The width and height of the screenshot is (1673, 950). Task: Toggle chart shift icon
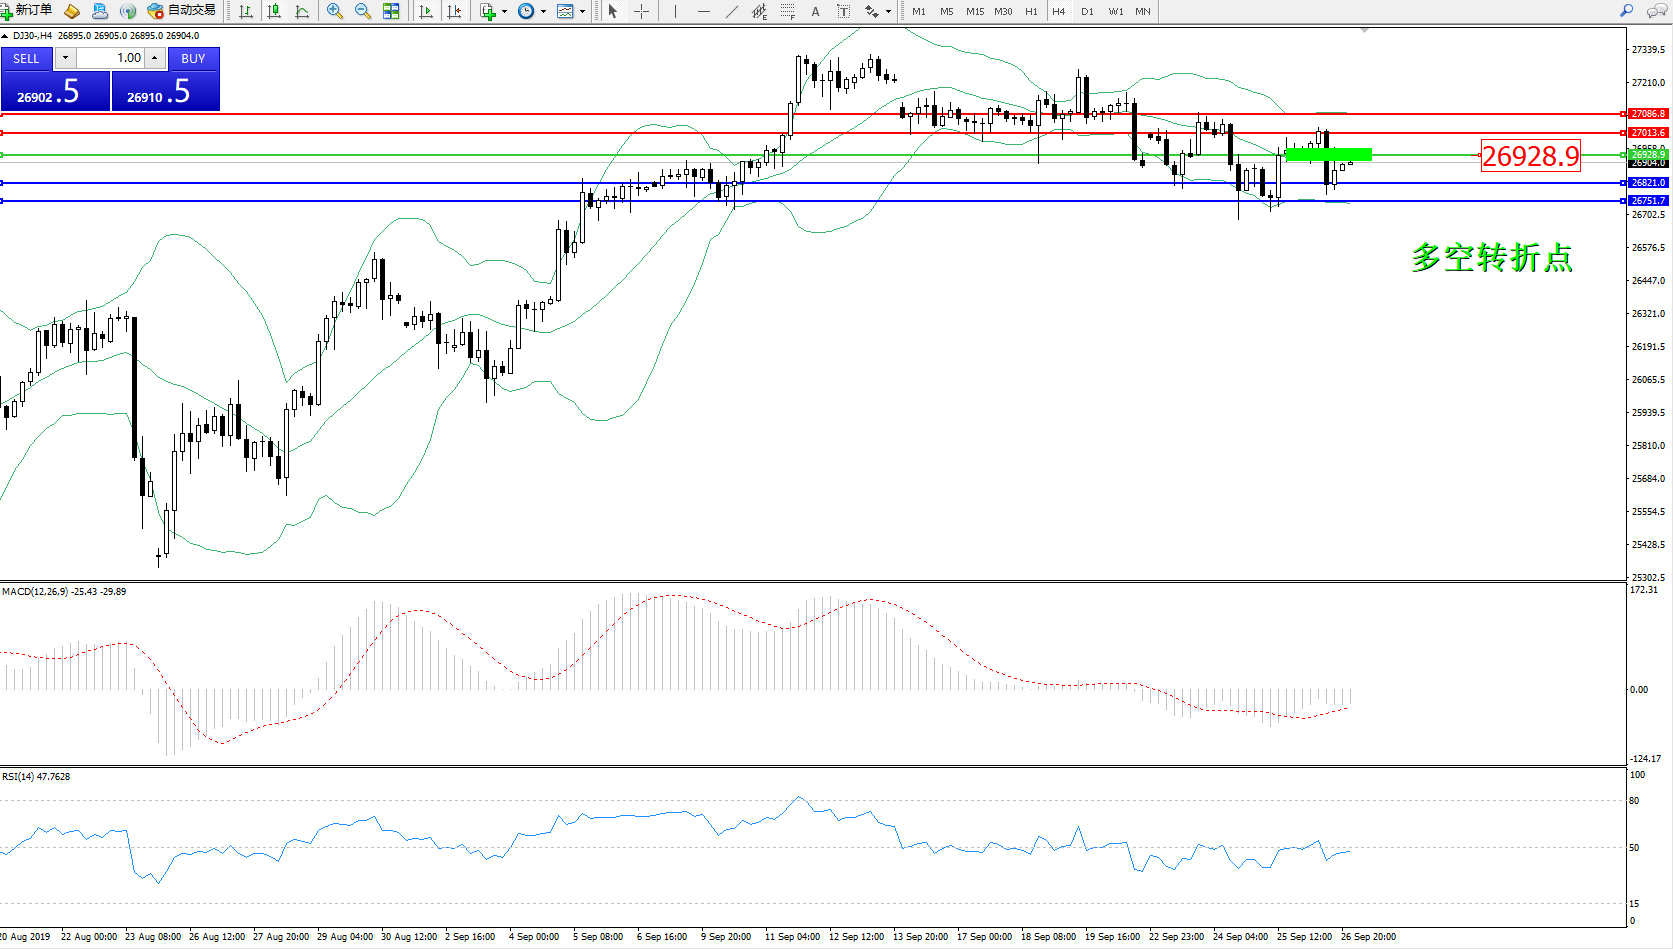pyautogui.click(x=454, y=11)
